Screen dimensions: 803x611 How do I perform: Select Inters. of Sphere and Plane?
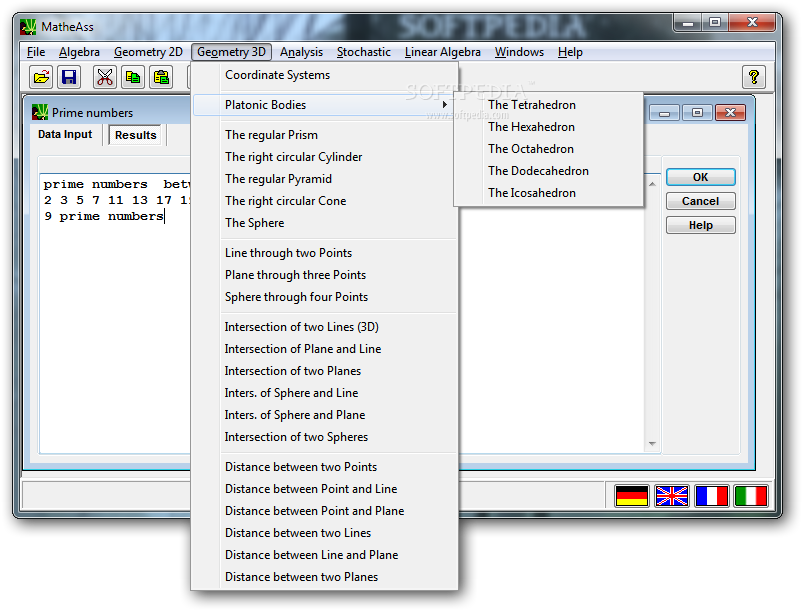point(325,415)
